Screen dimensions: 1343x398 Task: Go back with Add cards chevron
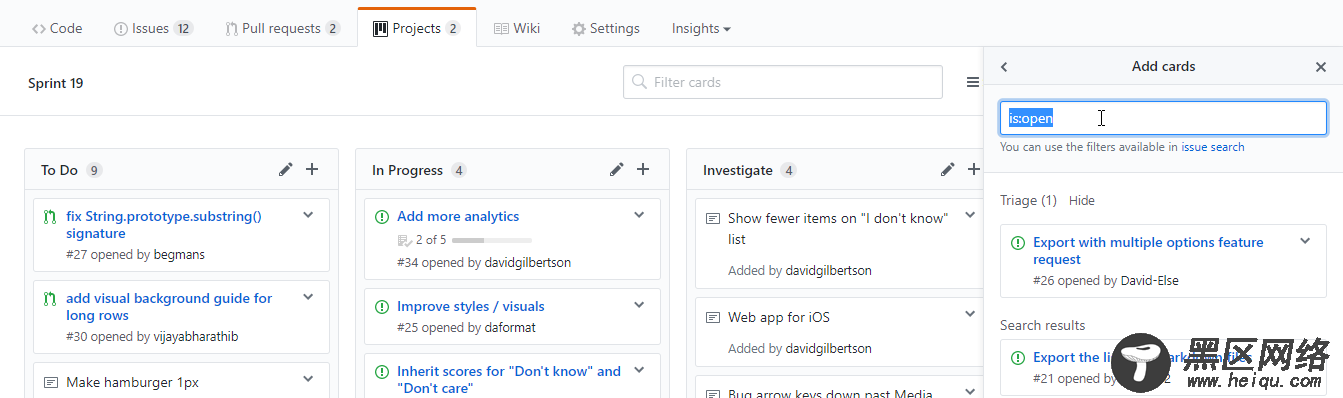1004,66
